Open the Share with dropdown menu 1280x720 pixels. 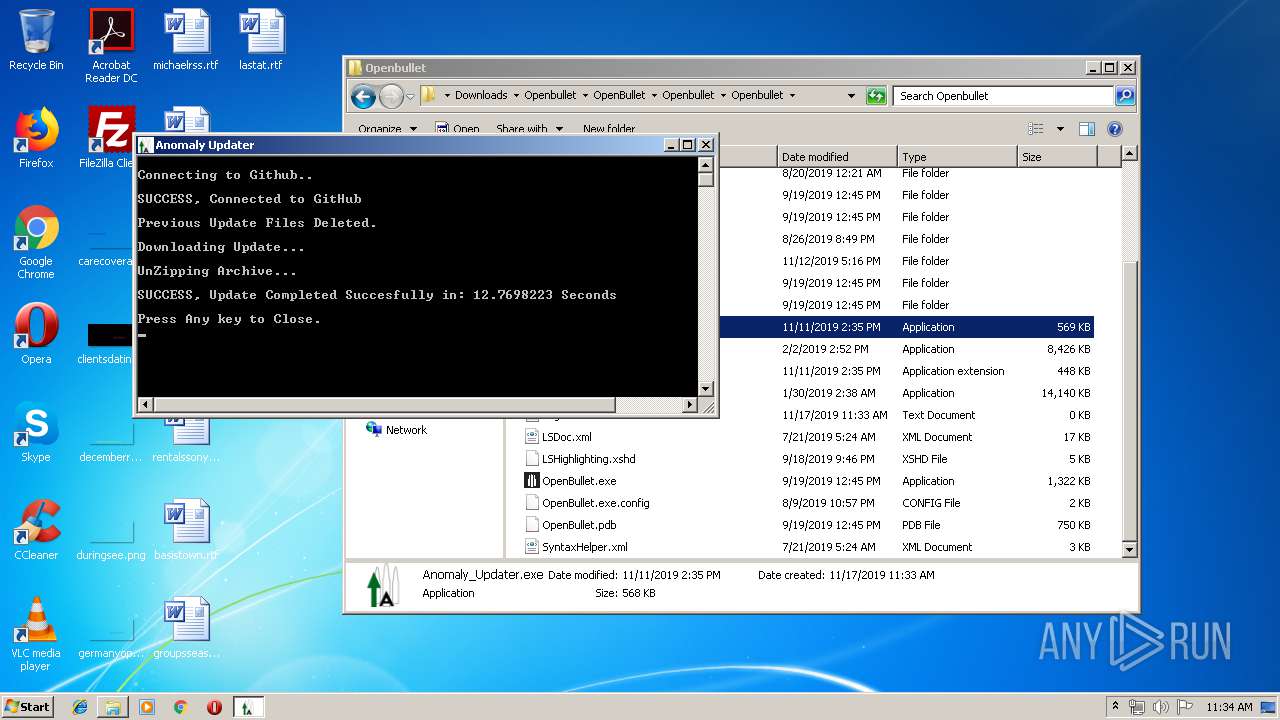(530, 129)
